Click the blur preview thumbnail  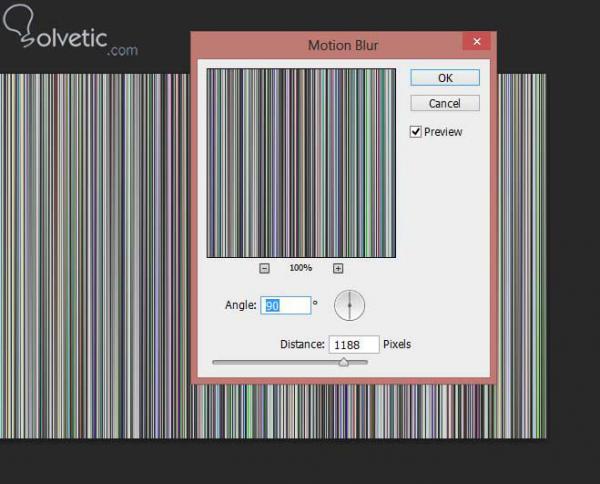(301, 163)
